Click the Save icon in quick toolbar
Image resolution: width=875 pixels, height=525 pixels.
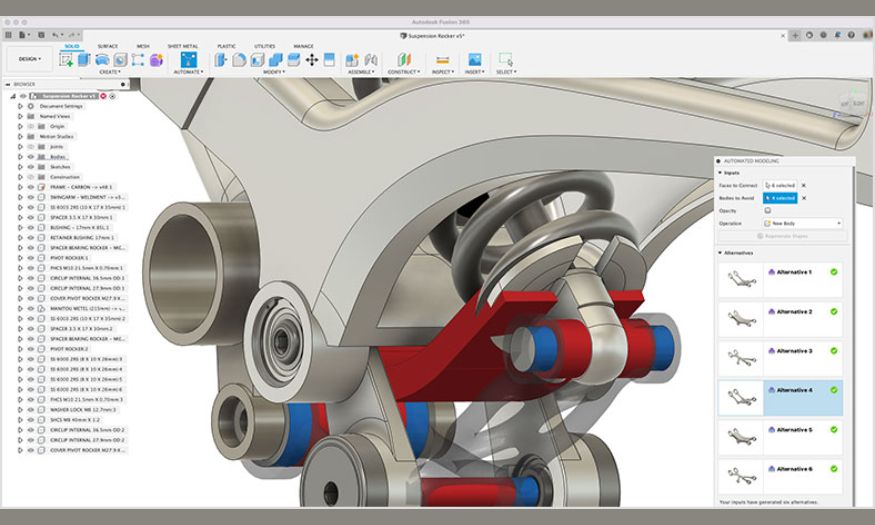pos(41,35)
